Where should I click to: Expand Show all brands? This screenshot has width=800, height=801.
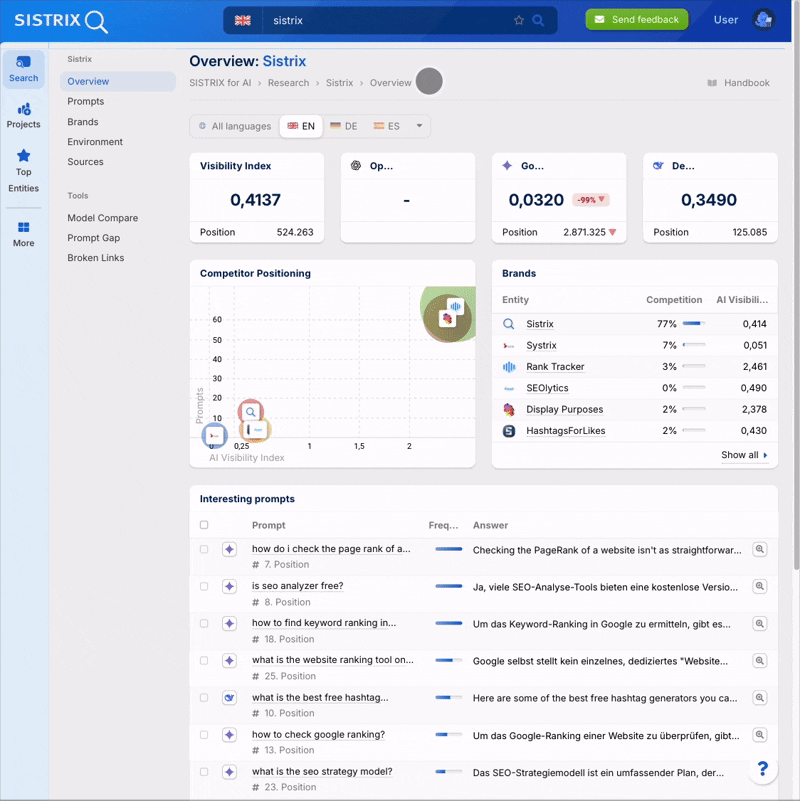[x=745, y=455]
